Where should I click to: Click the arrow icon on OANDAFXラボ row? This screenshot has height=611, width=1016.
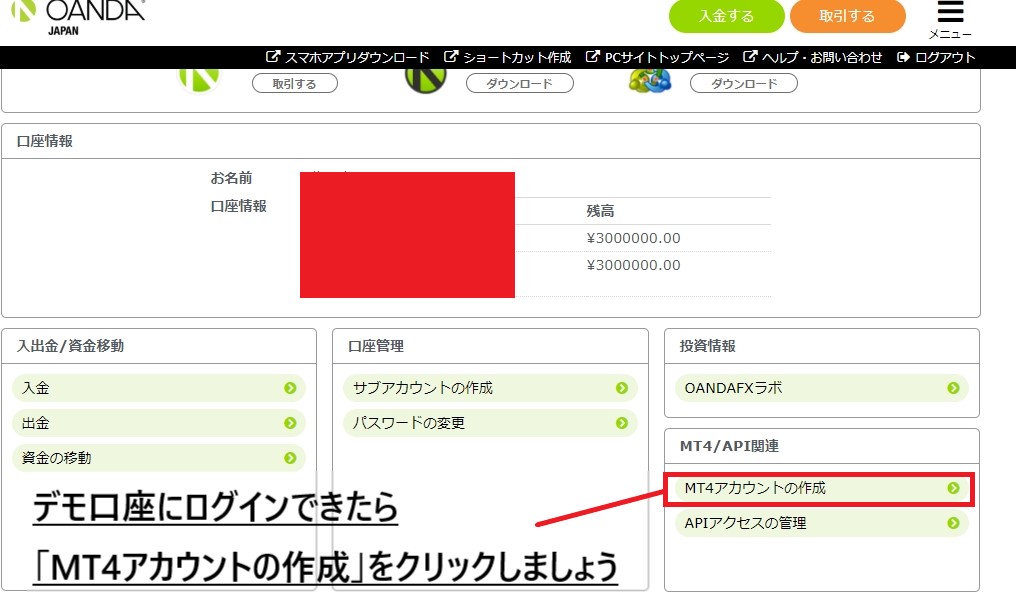[x=953, y=387]
